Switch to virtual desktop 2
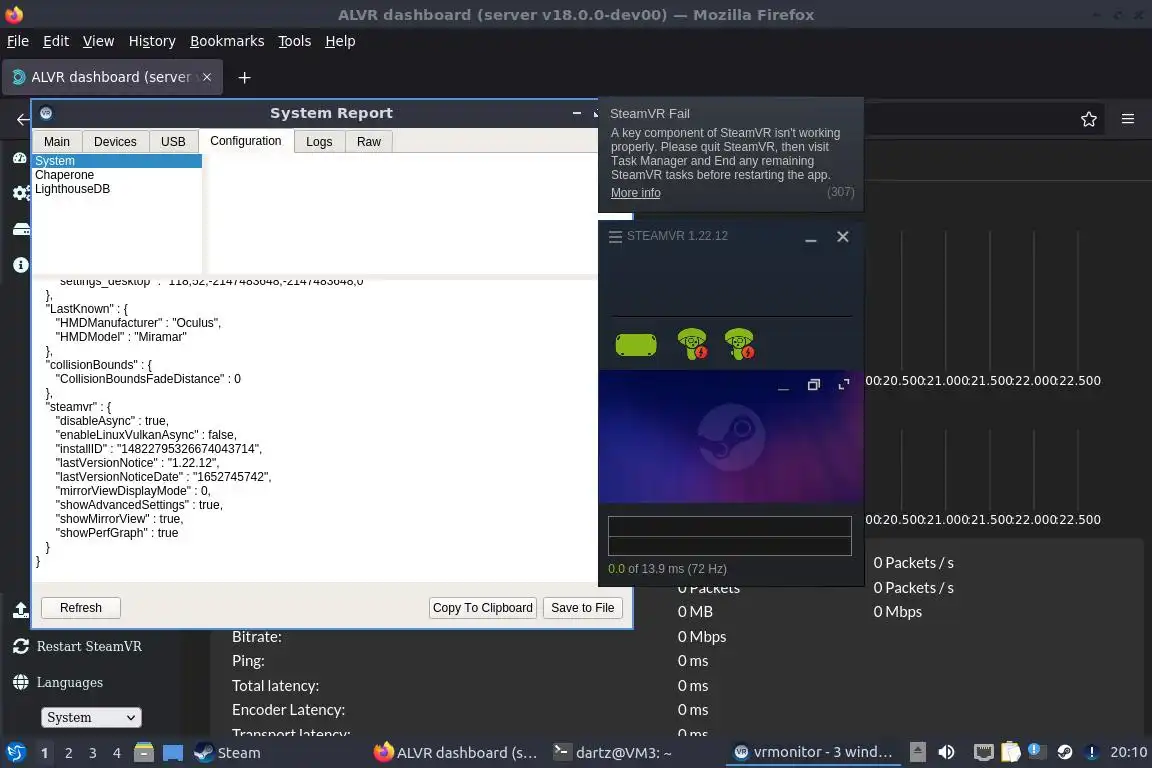The width and height of the screenshot is (1152, 768). coord(69,753)
